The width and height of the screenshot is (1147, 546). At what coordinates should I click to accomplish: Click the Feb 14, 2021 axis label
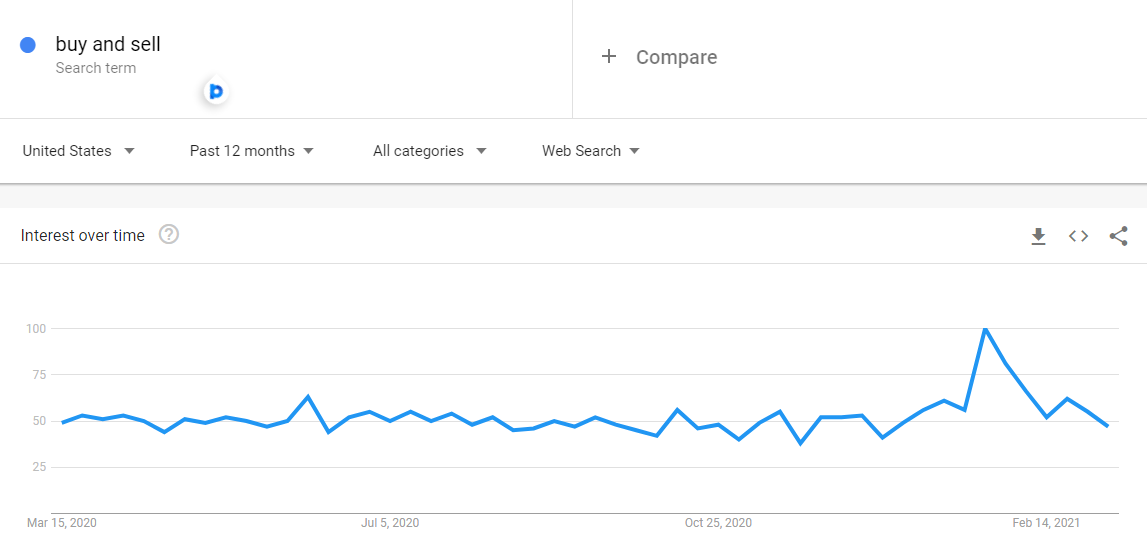coord(1046,523)
